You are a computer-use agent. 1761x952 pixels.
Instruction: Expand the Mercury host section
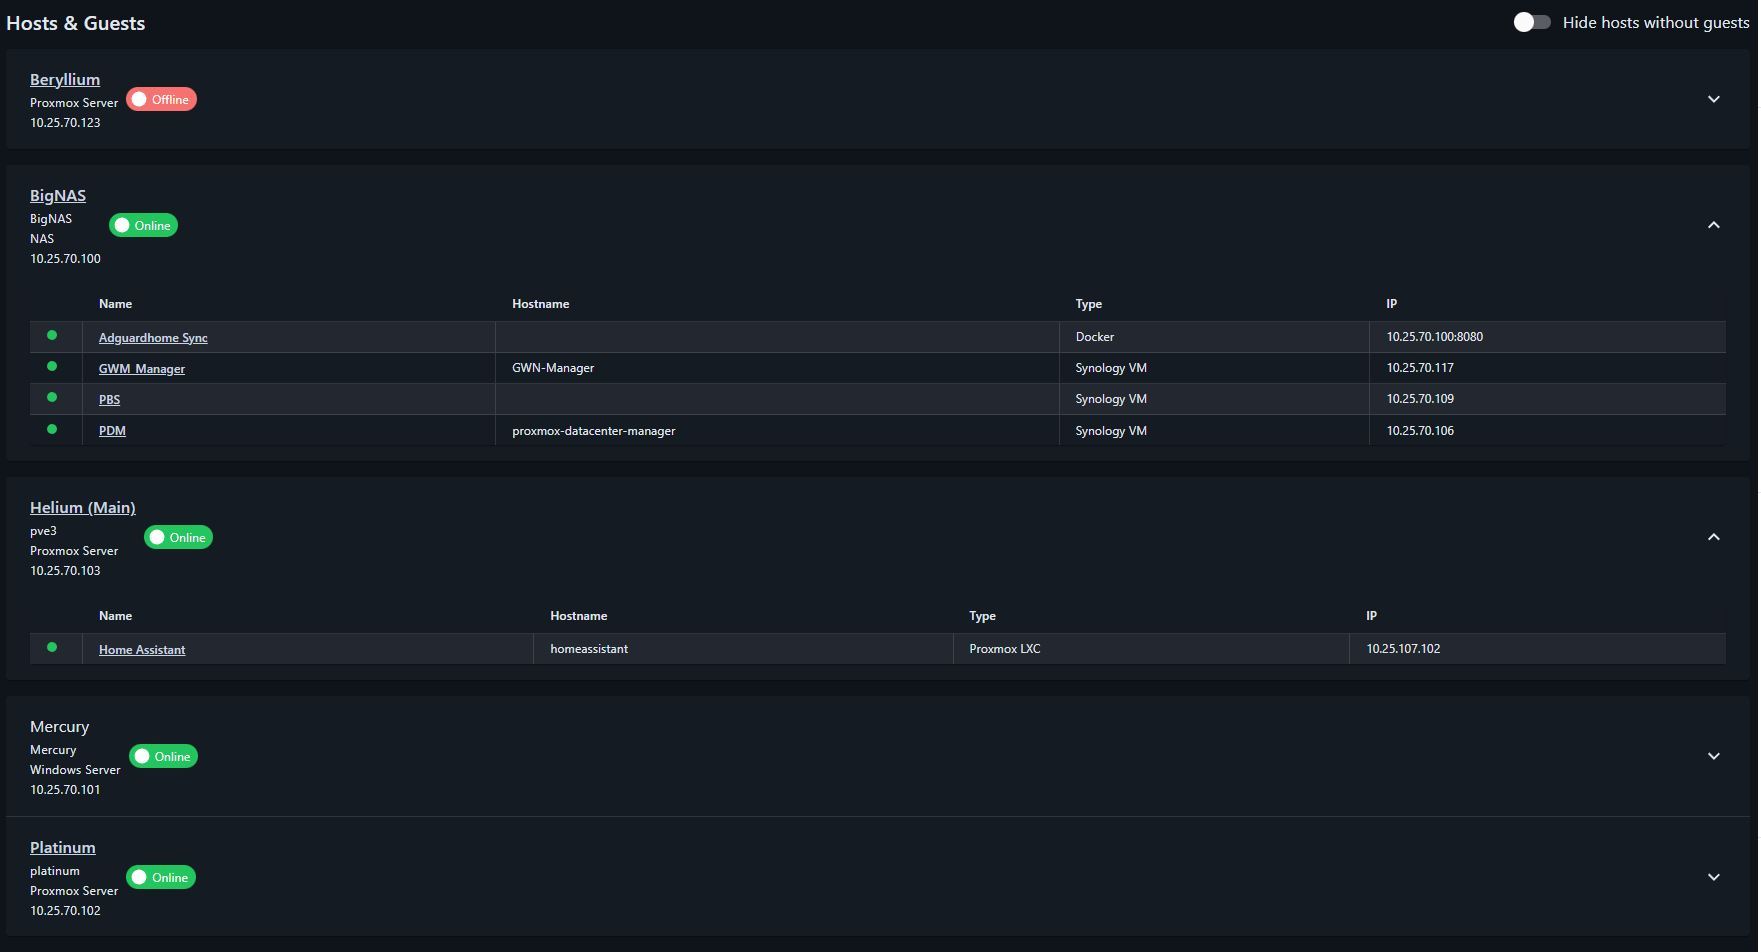click(1713, 756)
